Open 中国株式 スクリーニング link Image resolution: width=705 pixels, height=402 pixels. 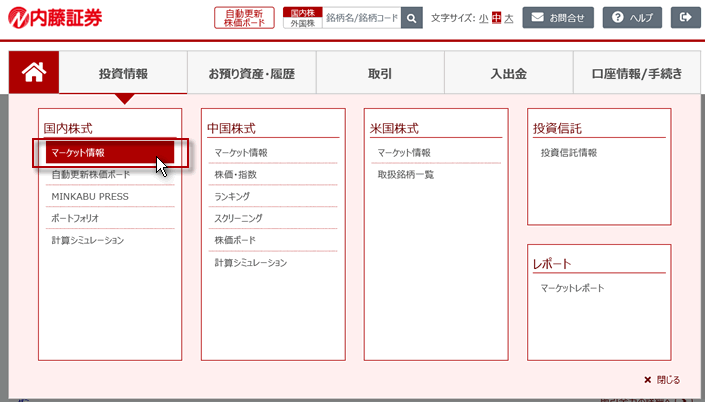240,218
